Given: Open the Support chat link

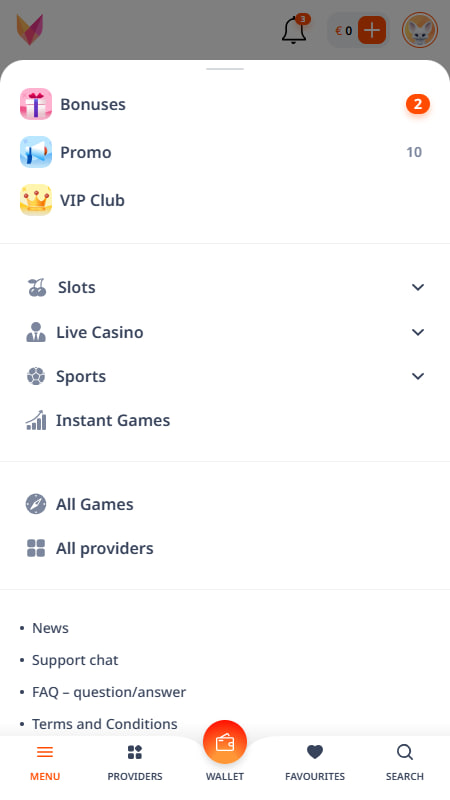Looking at the screenshot, I should coord(75,660).
